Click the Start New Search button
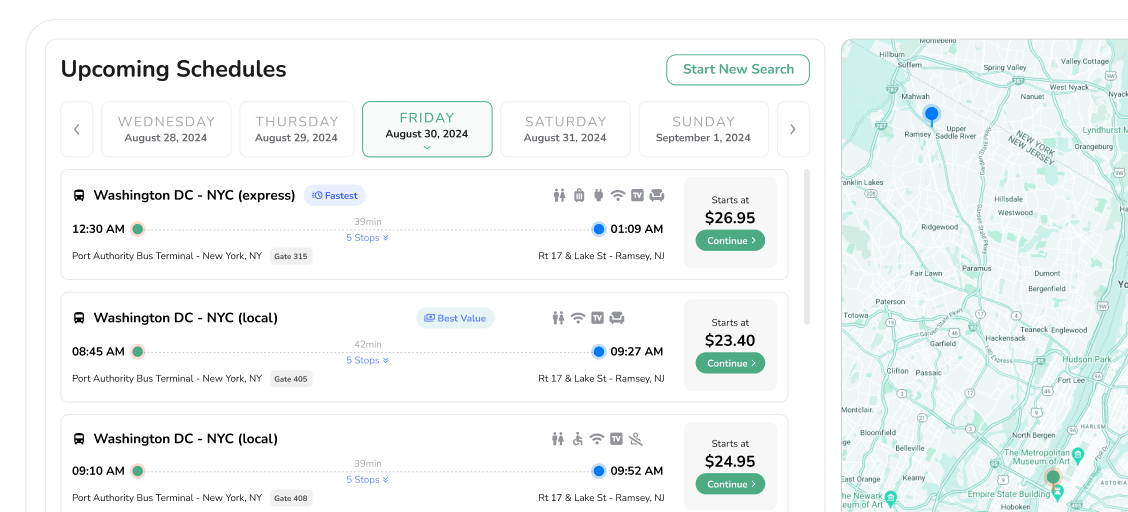 738,70
